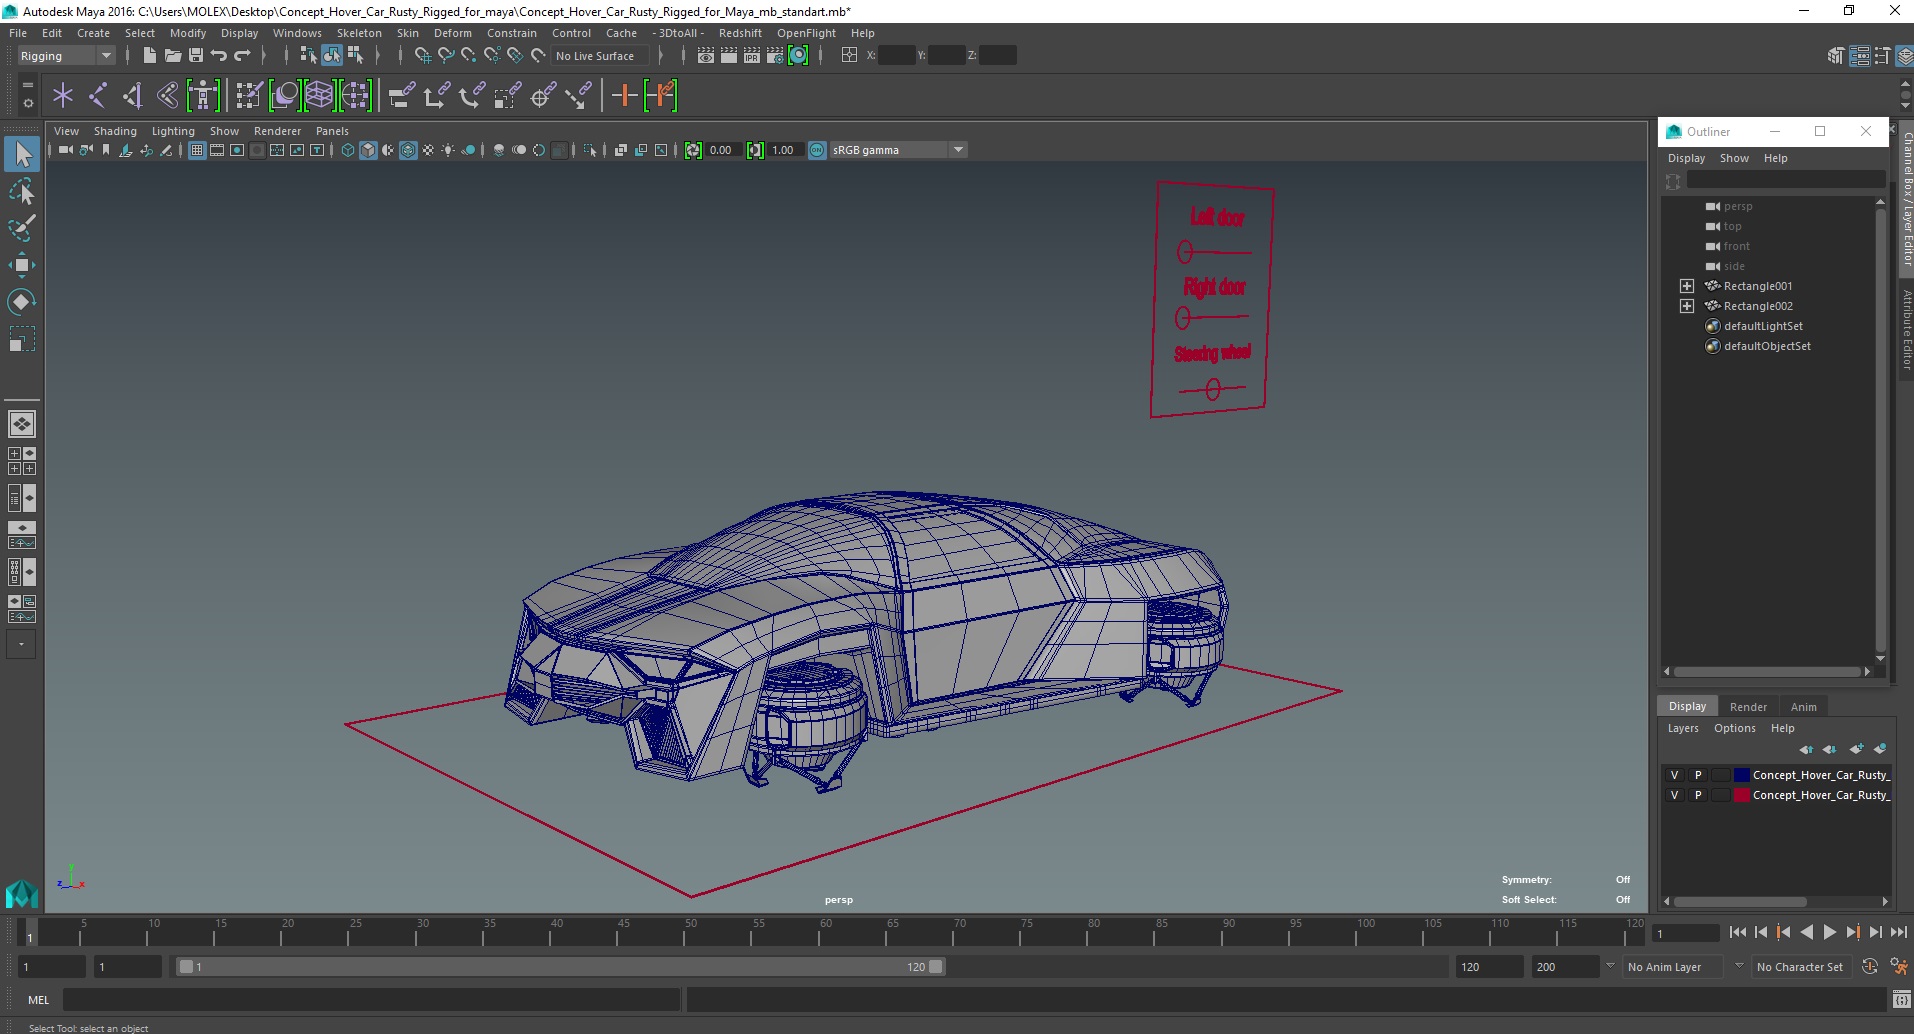Viewport: 1914px width, 1034px height.
Task: Click the New scene icon
Action: (x=149, y=56)
